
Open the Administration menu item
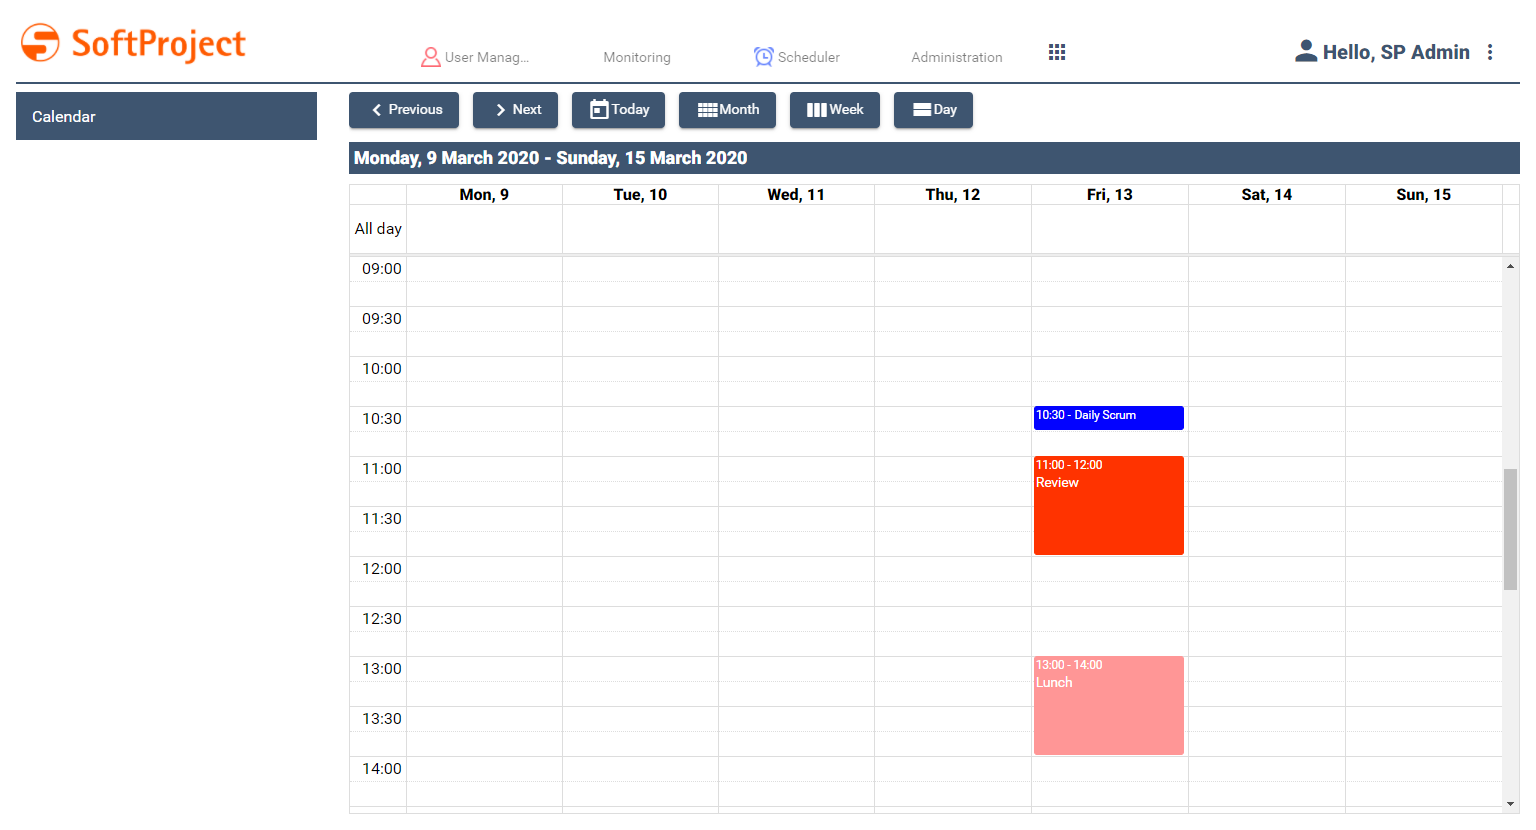(x=956, y=57)
